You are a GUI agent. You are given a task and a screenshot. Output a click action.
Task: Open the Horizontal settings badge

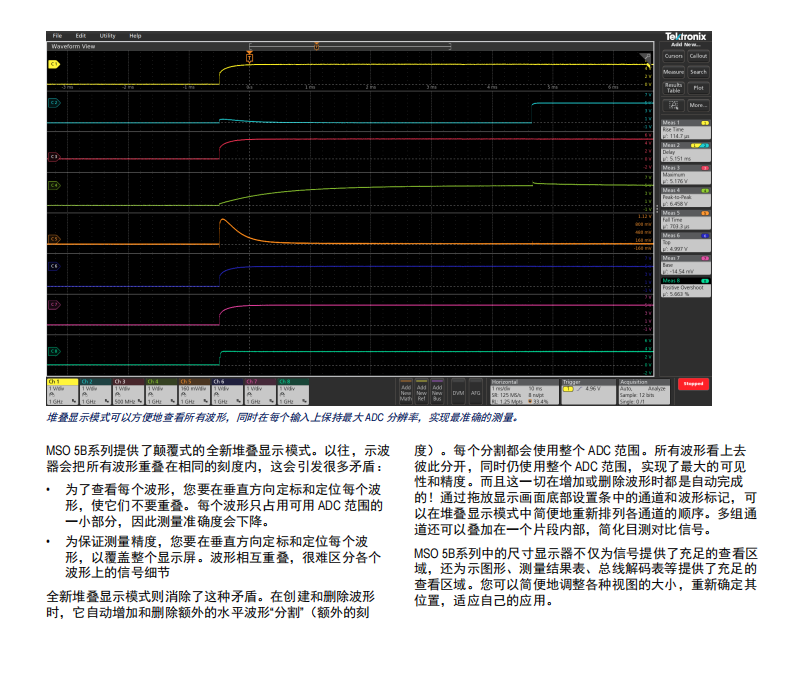(x=524, y=392)
